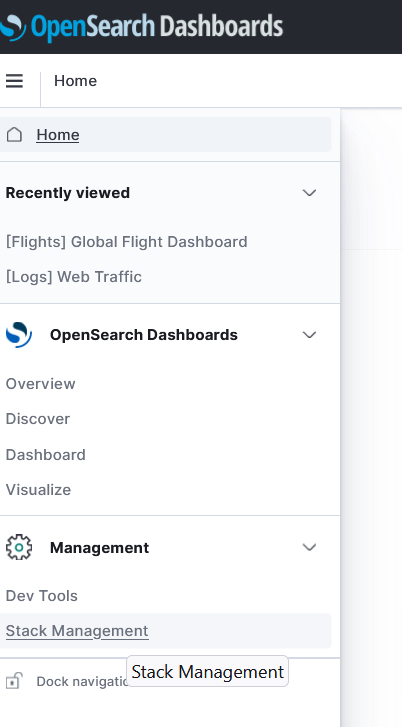Viewport: 402px width, 727px height.
Task: Click the Management gear icon
Action: [x=19, y=547]
